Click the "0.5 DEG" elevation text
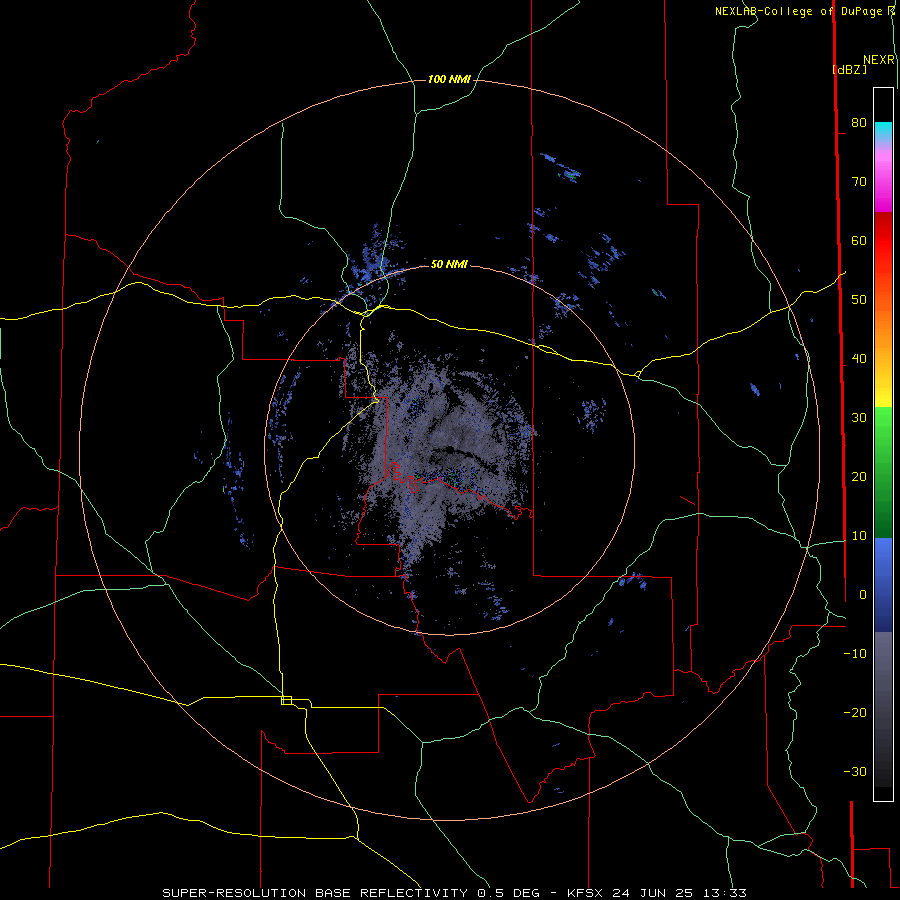Image resolution: width=900 pixels, height=900 pixels. tap(508, 893)
